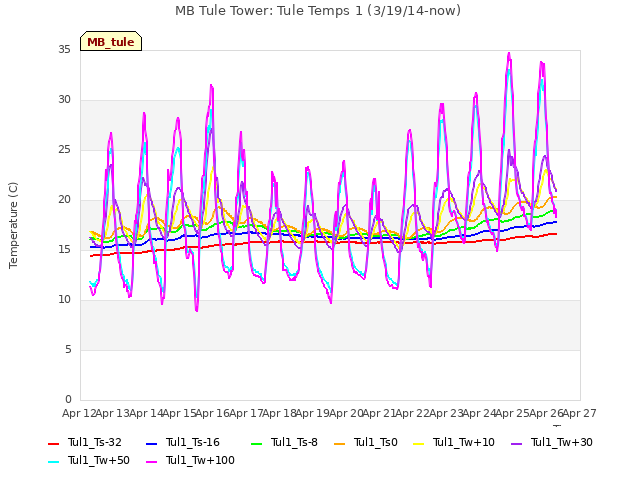The height and width of the screenshot is (480, 640).
Task: Click the Apr 27 x-axis date label
Action: pos(580,413)
